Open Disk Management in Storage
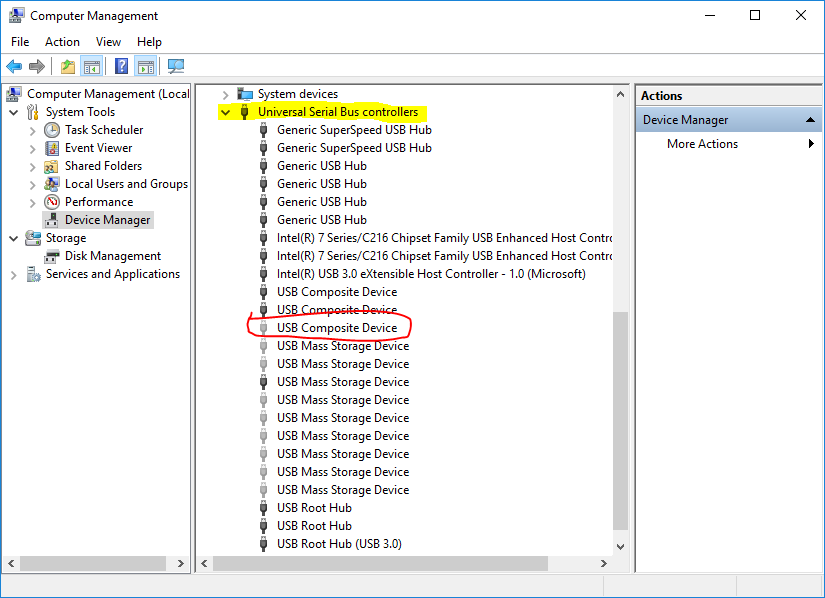 point(112,256)
